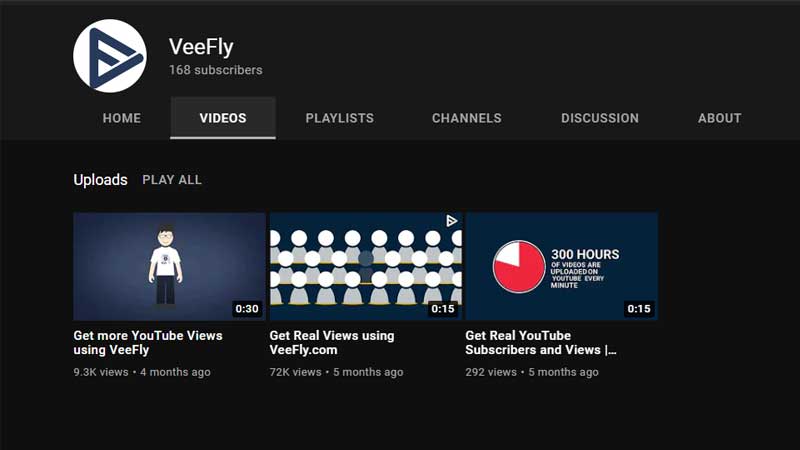Open the white audience figures thumbnail

[366, 266]
